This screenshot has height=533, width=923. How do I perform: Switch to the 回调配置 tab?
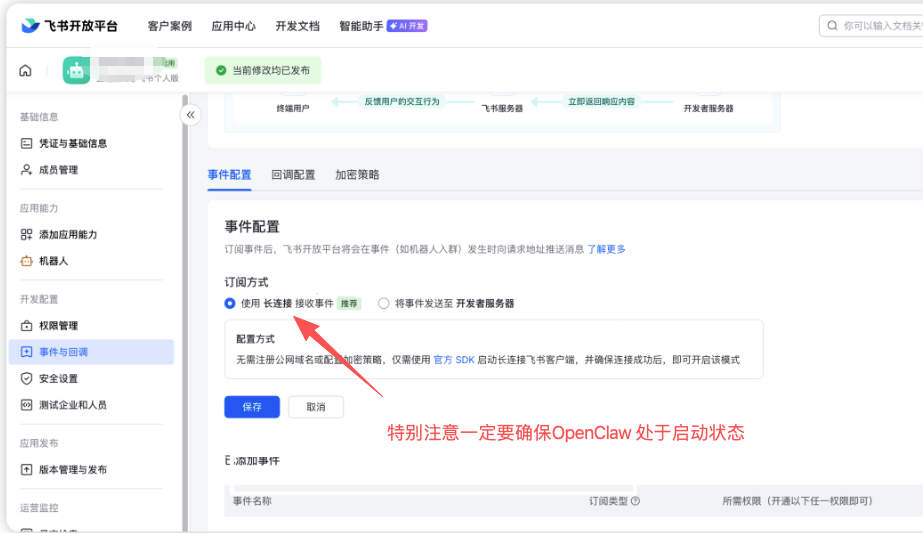click(x=293, y=175)
